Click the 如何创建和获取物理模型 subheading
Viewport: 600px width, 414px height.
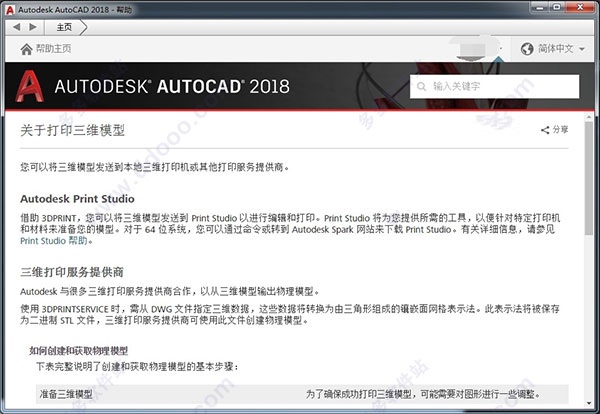78,350
